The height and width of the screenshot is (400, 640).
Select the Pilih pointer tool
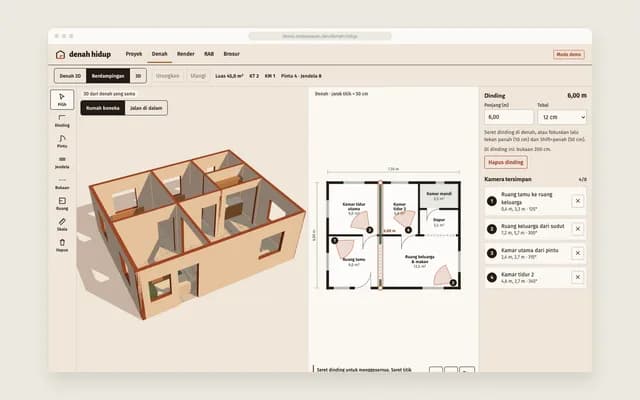tap(62, 100)
